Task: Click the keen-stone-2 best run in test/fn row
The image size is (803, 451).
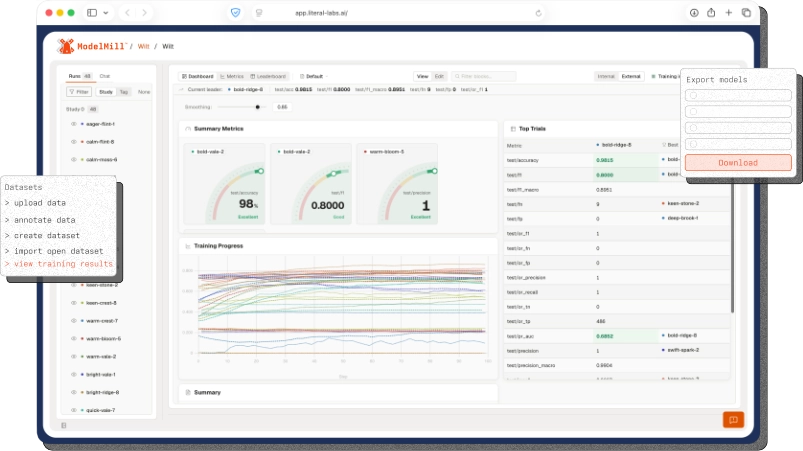Action: [681, 204]
